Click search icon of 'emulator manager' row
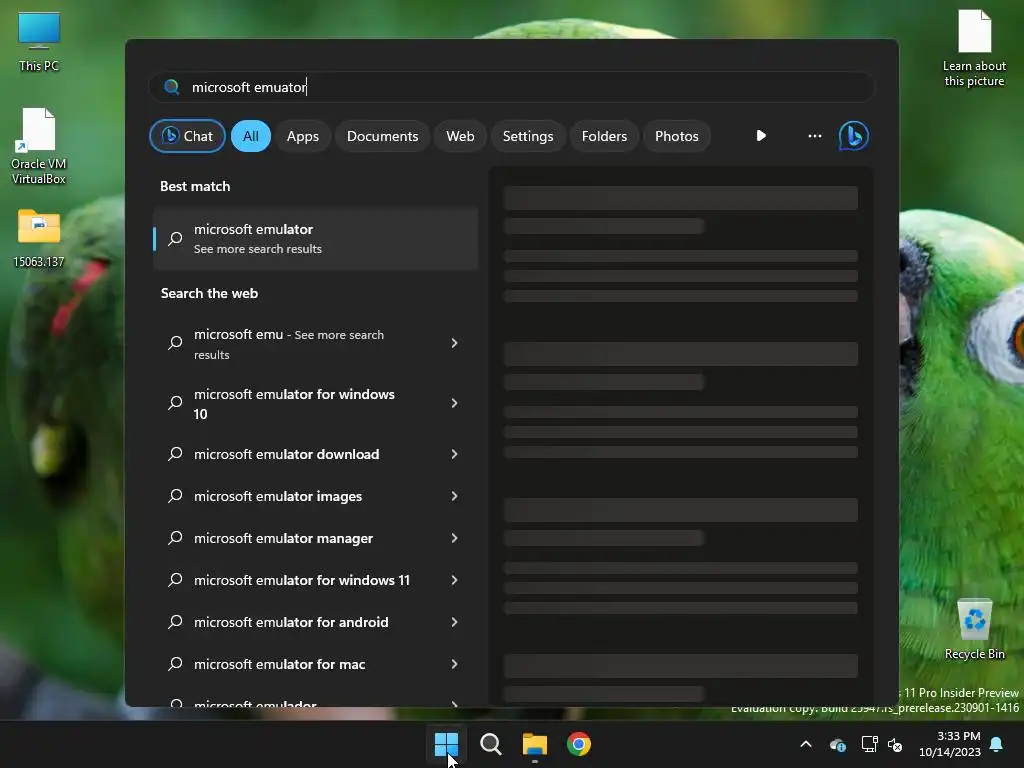1024x768 pixels. point(175,538)
